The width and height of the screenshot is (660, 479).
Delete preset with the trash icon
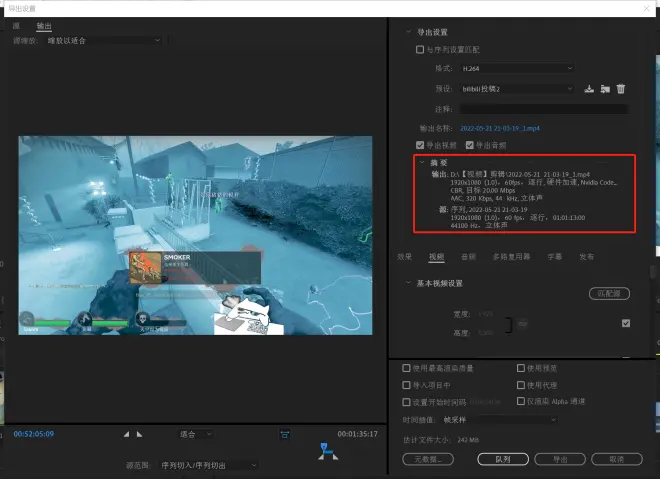(621, 89)
